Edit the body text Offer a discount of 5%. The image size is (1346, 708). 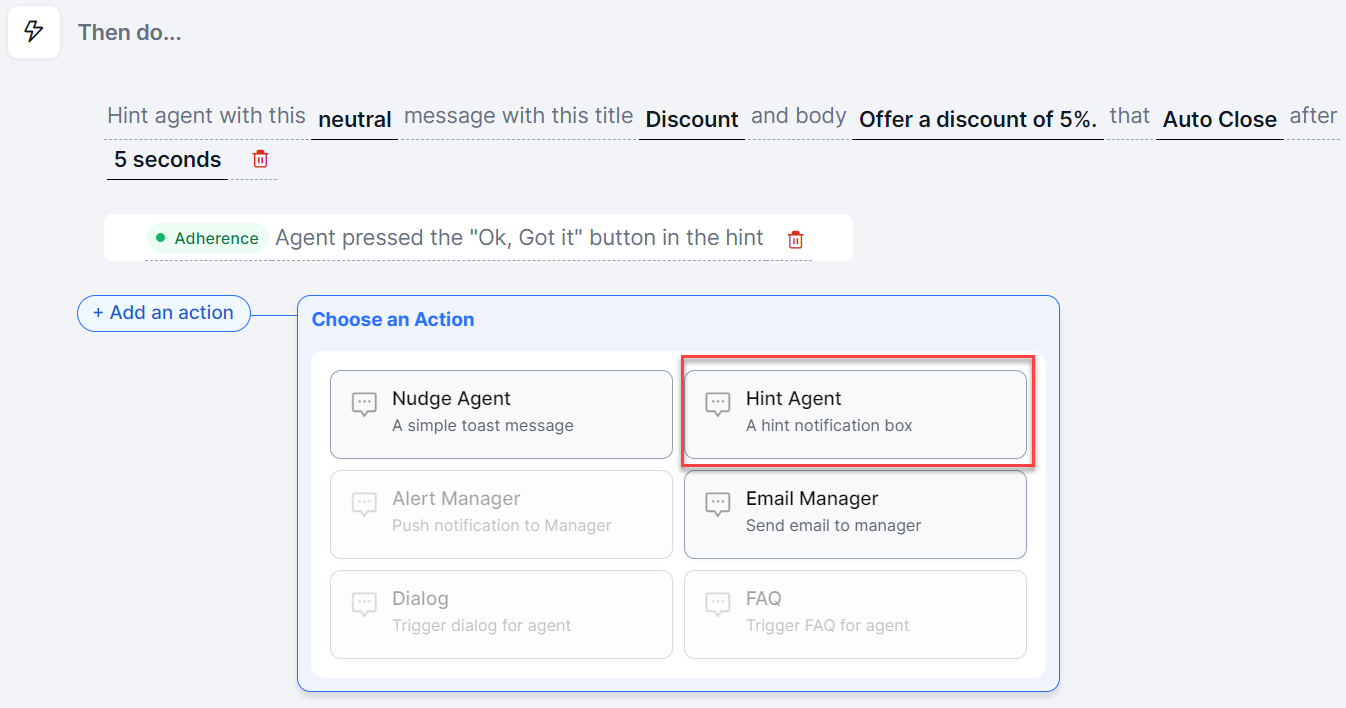pyautogui.click(x=977, y=120)
